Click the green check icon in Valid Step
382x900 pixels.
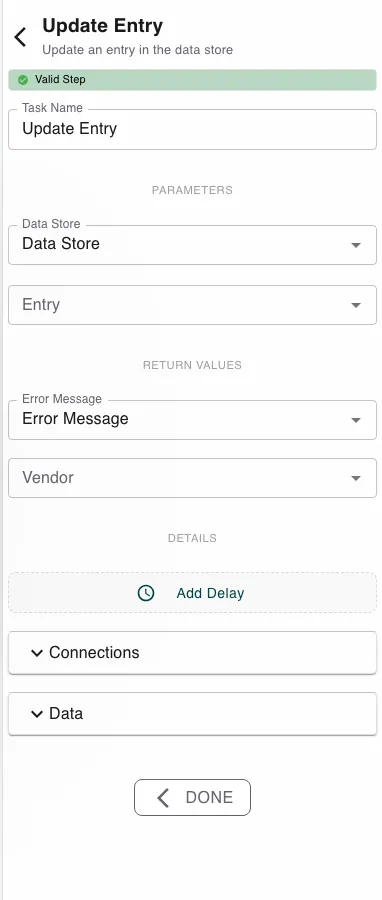[x=23, y=80]
